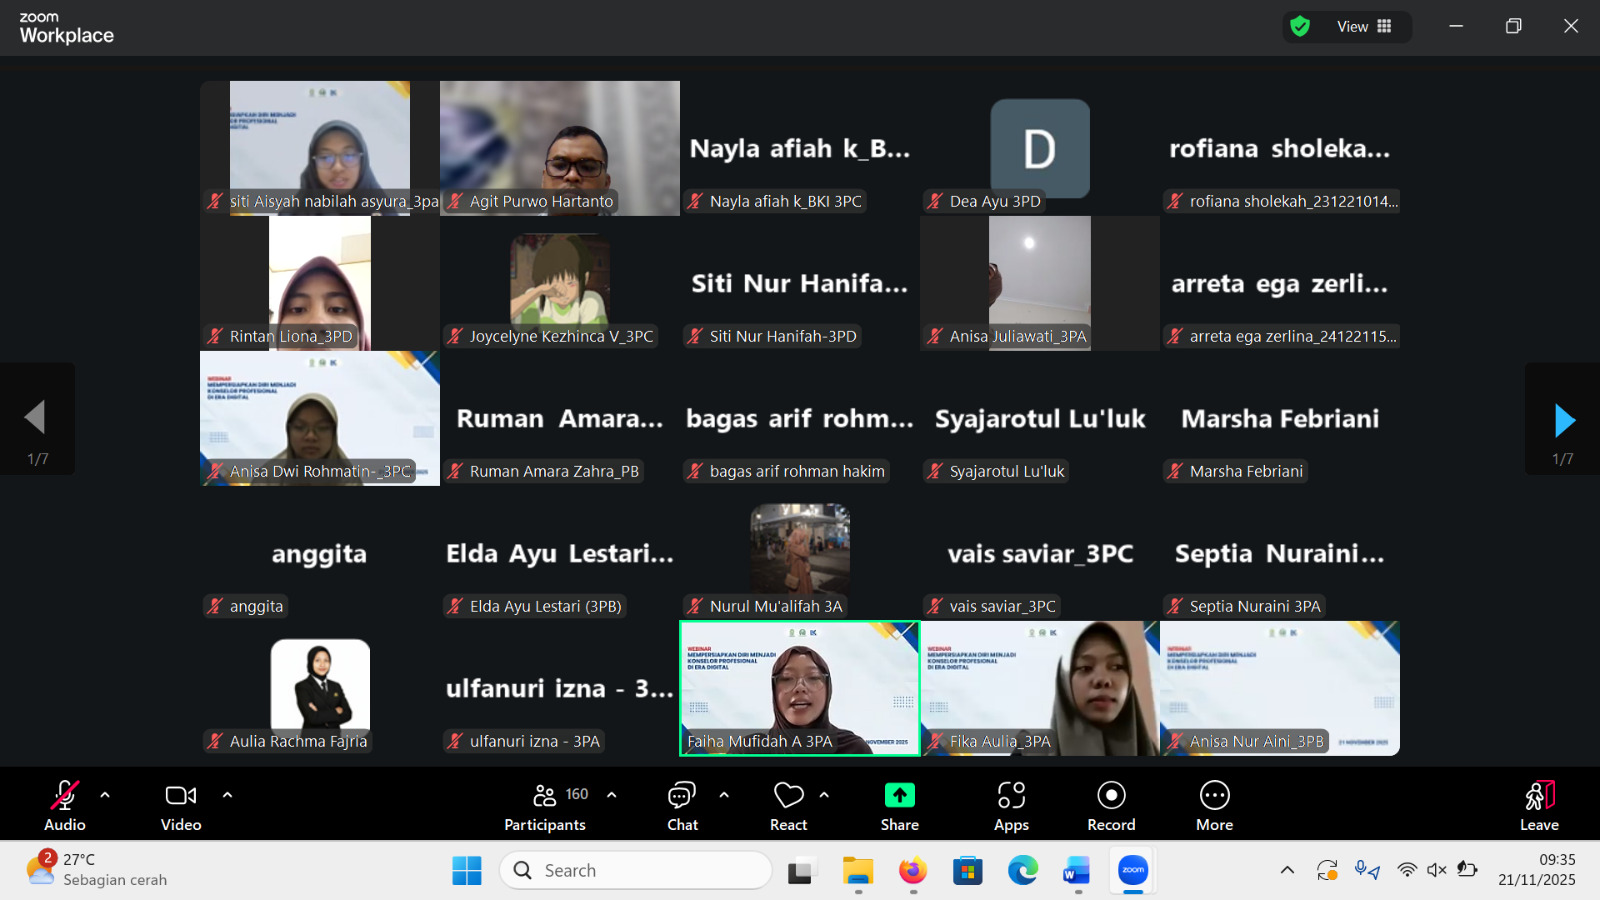The width and height of the screenshot is (1600, 900).
Task: Expand the chevron next to Participants
Action: pyautogui.click(x=612, y=795)
